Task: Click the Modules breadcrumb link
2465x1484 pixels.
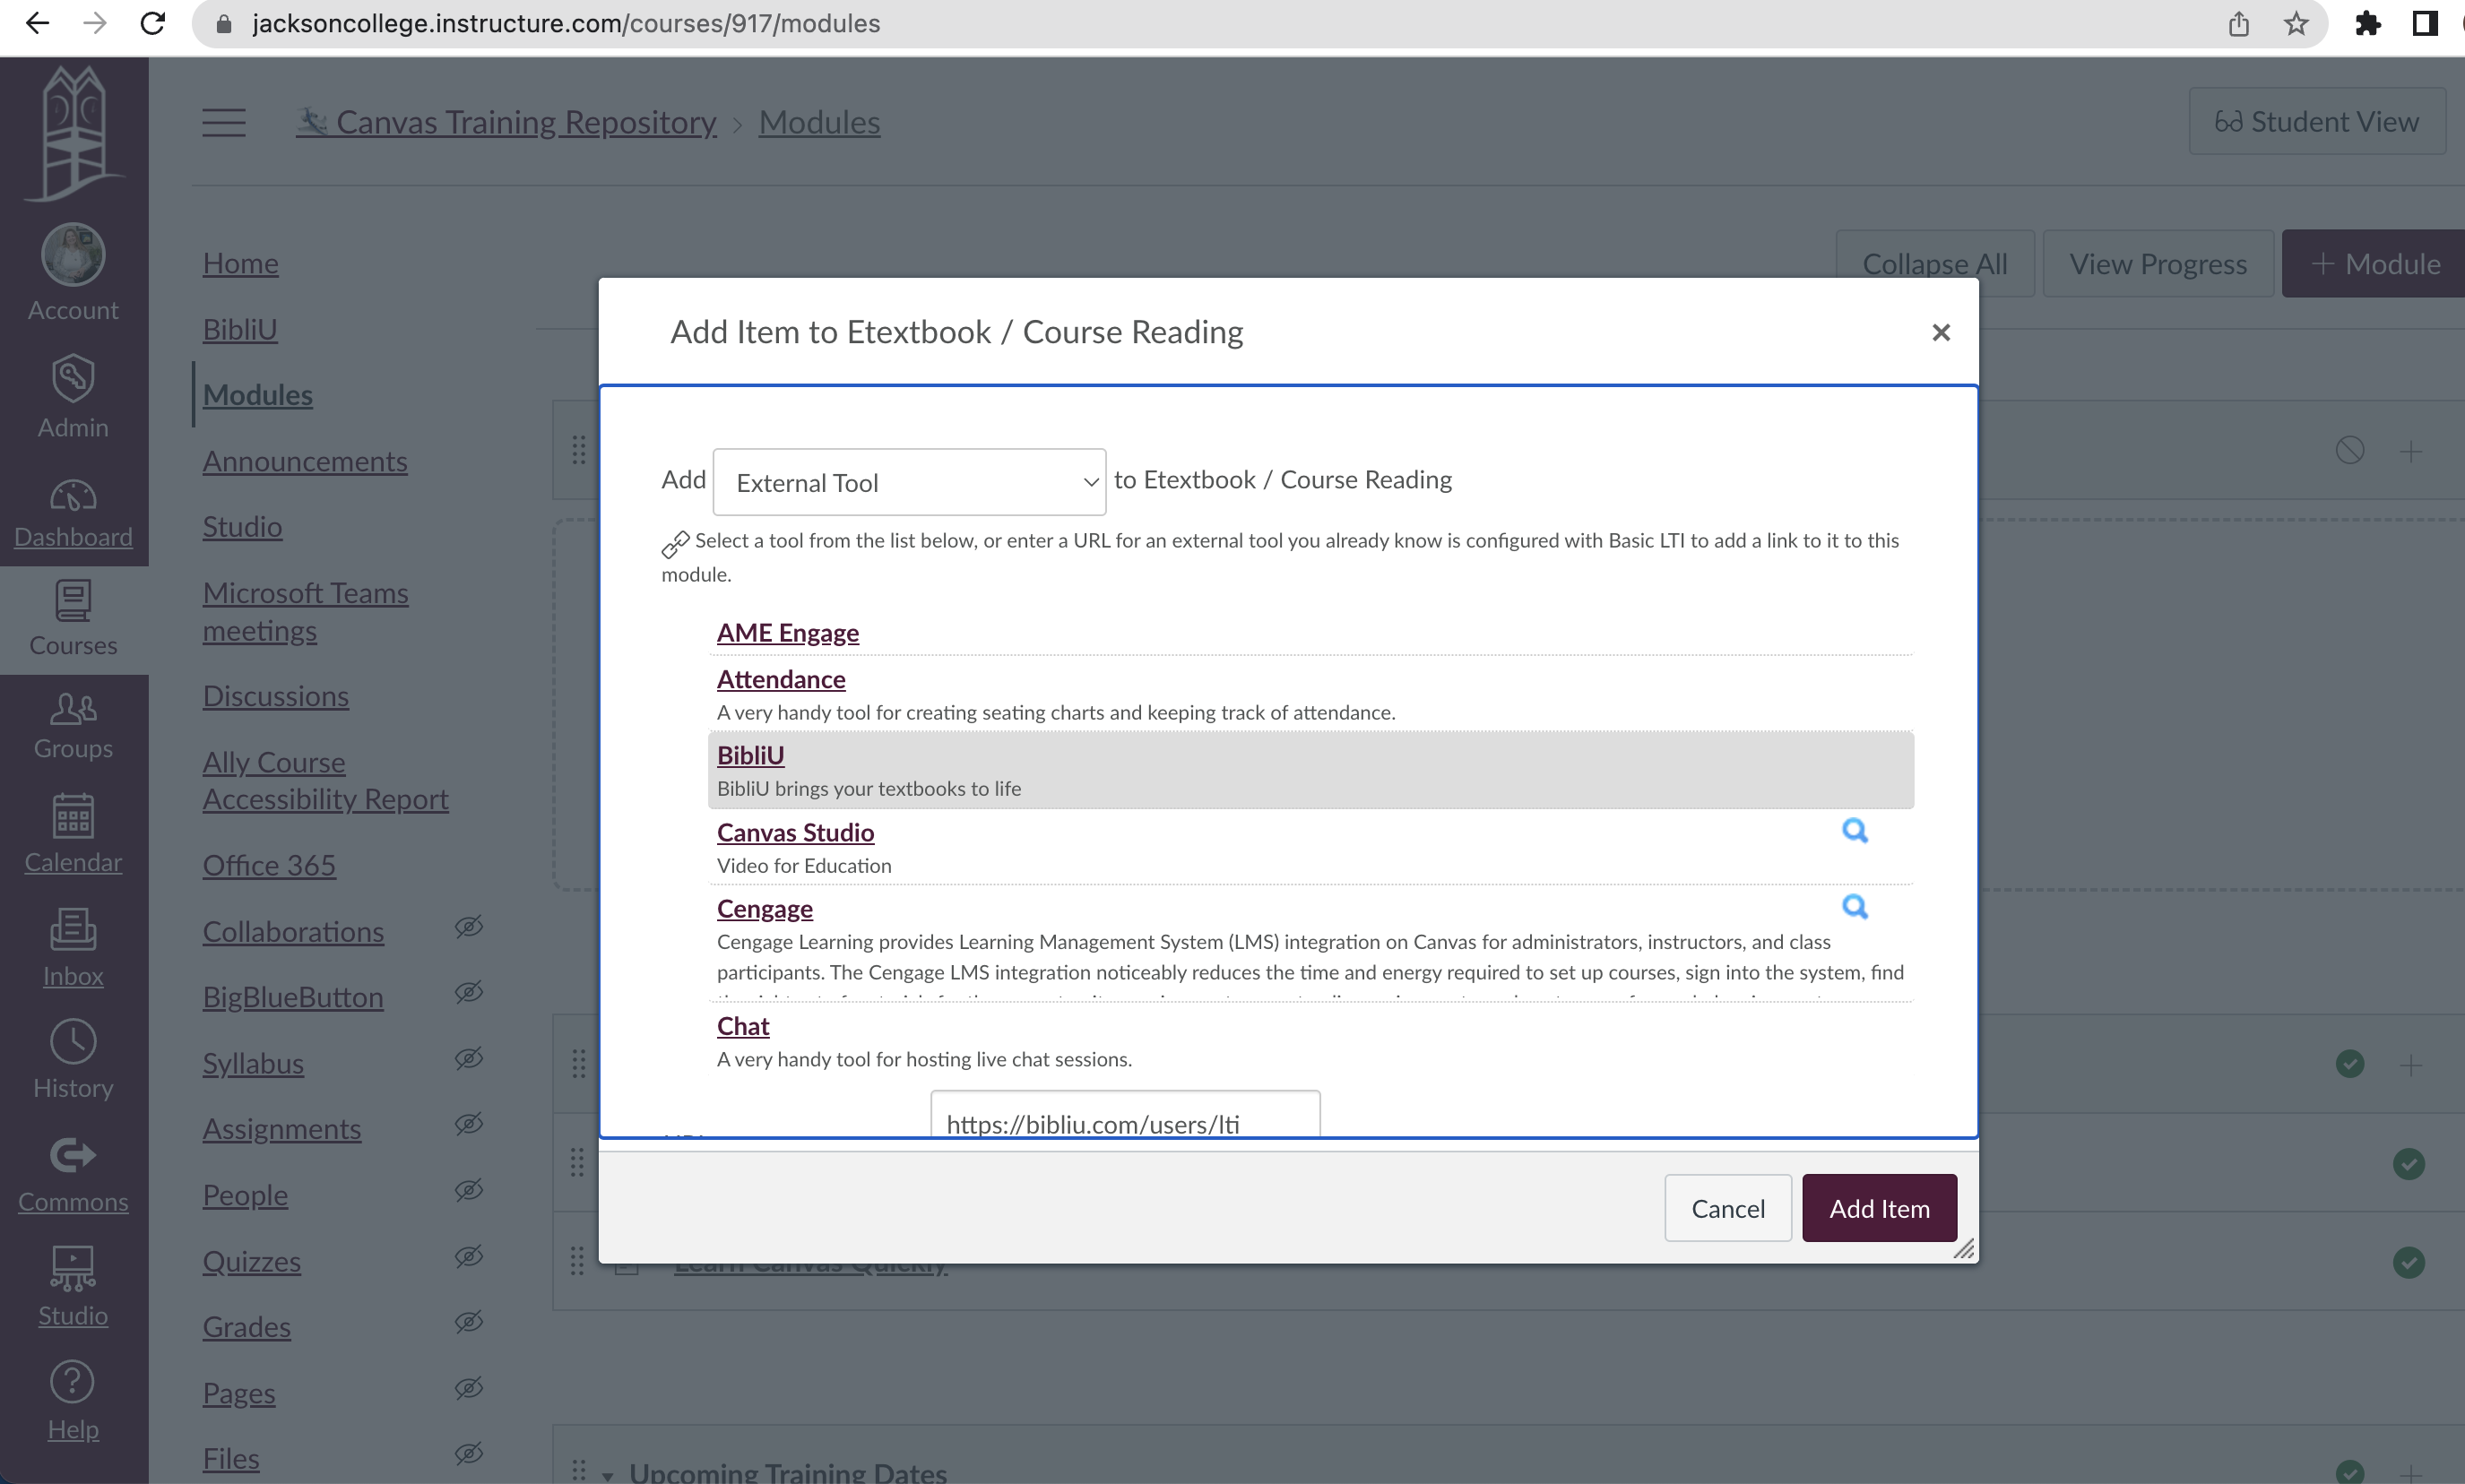Action: (819, 122)
